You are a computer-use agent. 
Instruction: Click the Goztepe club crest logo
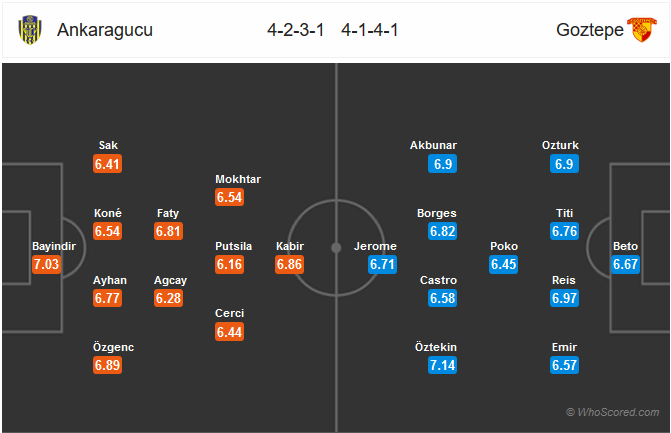tap(641, 30)
